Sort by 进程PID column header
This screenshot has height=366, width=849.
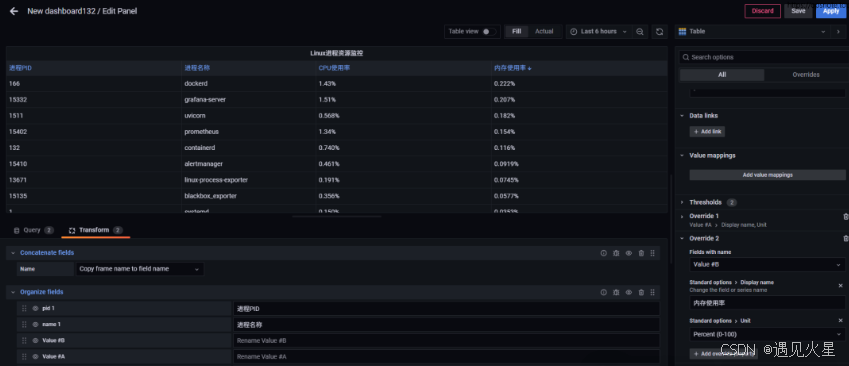point(21,68)
